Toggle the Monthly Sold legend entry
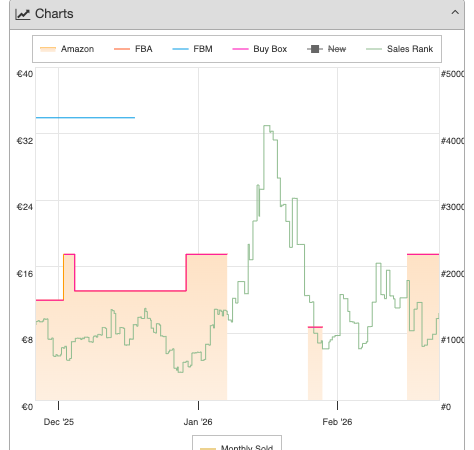This screenshot has height=450, width=474. 237,447
